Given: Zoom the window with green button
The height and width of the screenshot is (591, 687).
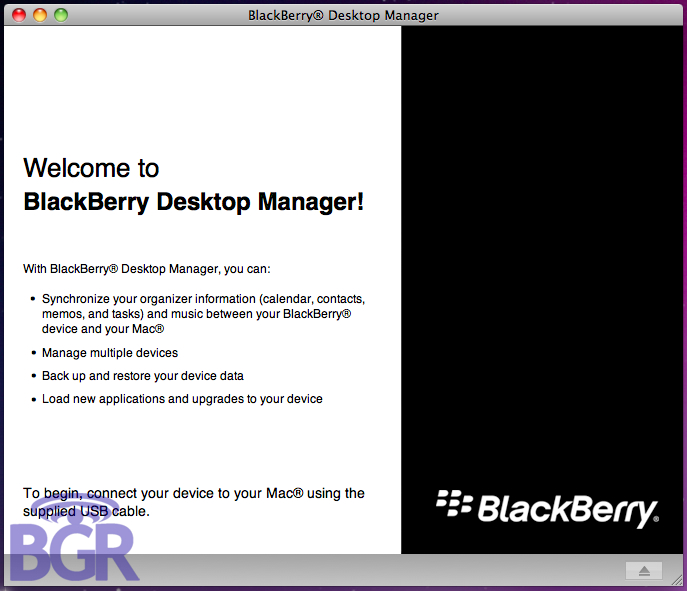Looking at the screenshot, I should pos(61,15).
